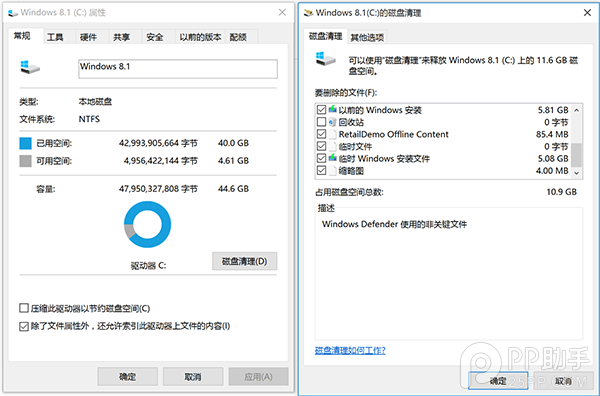Click the file list scroll down arrow
The width and height of the screenshot is (600, 396).
click(576, 173)
